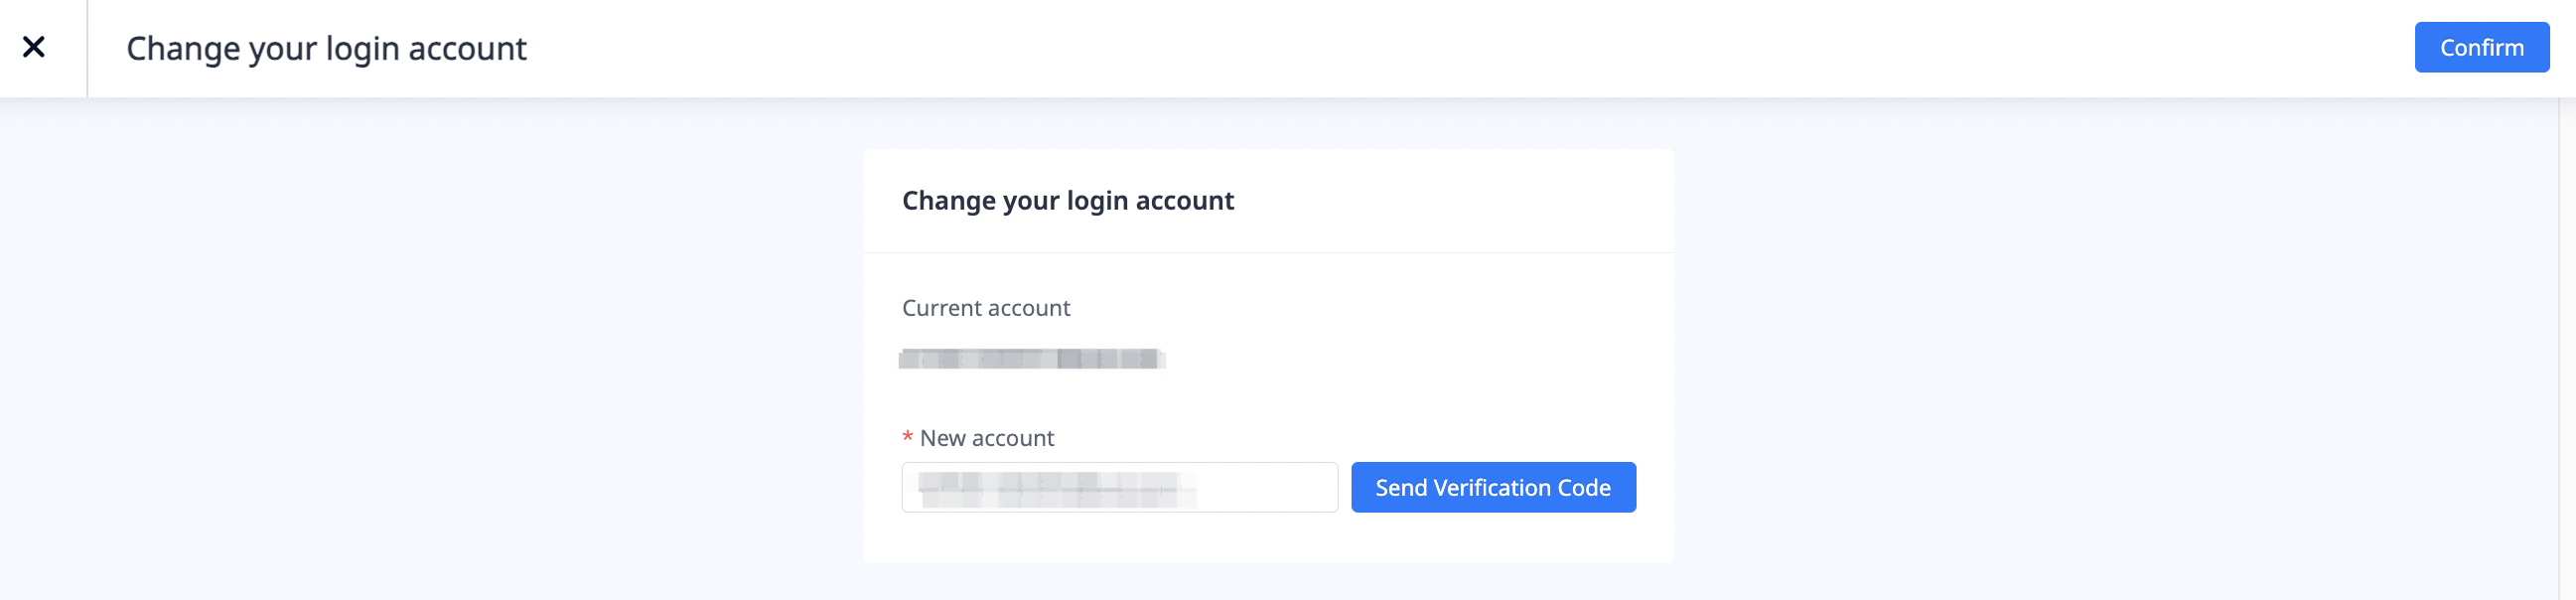Focus the New account input field

point(1118,487)
